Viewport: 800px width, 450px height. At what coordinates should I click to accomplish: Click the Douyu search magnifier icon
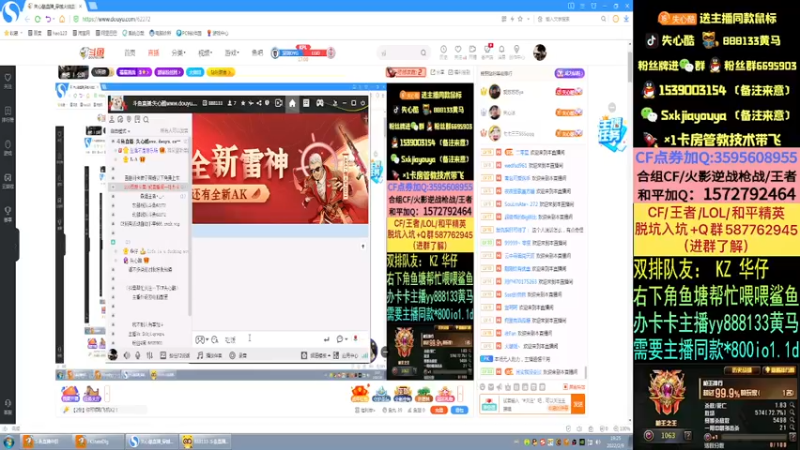click(423, 53)
